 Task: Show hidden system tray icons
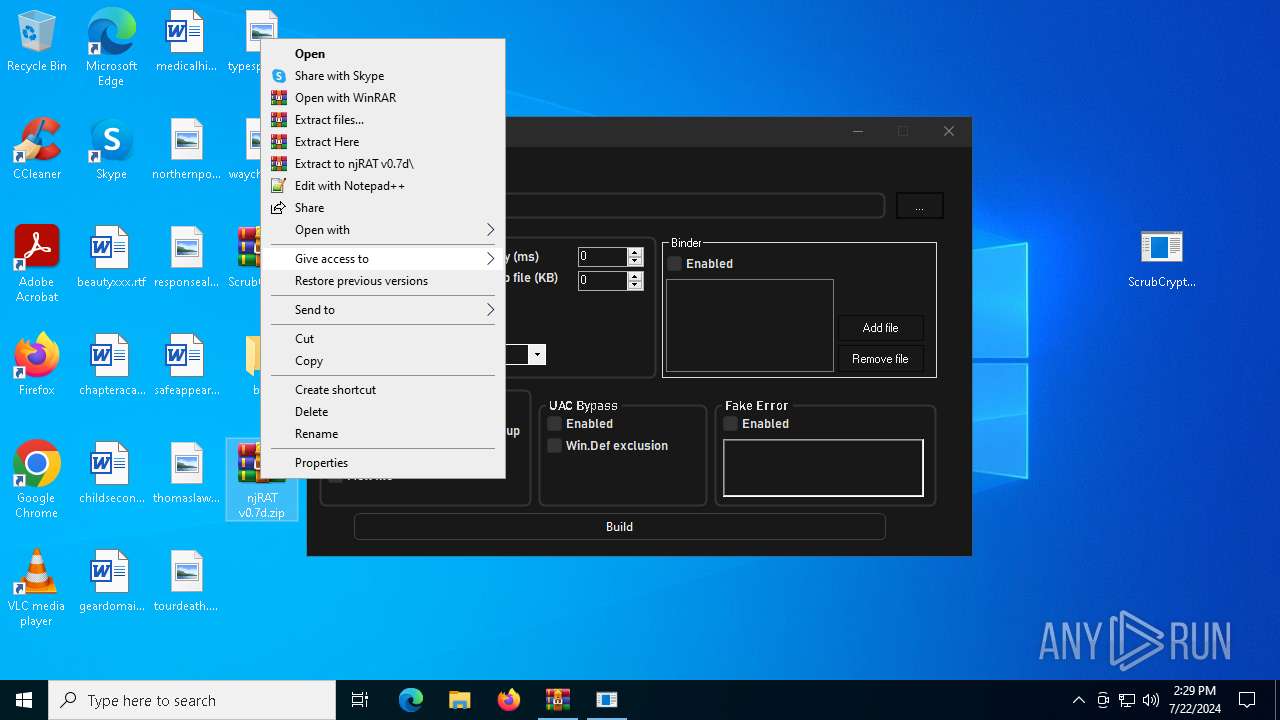point(1078,700)
